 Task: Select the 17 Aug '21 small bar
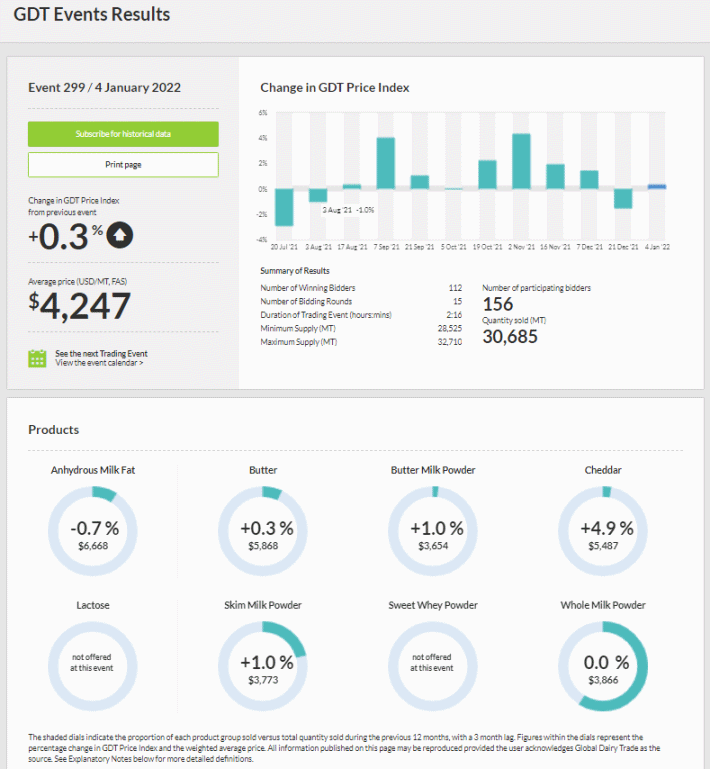(352, 187)
